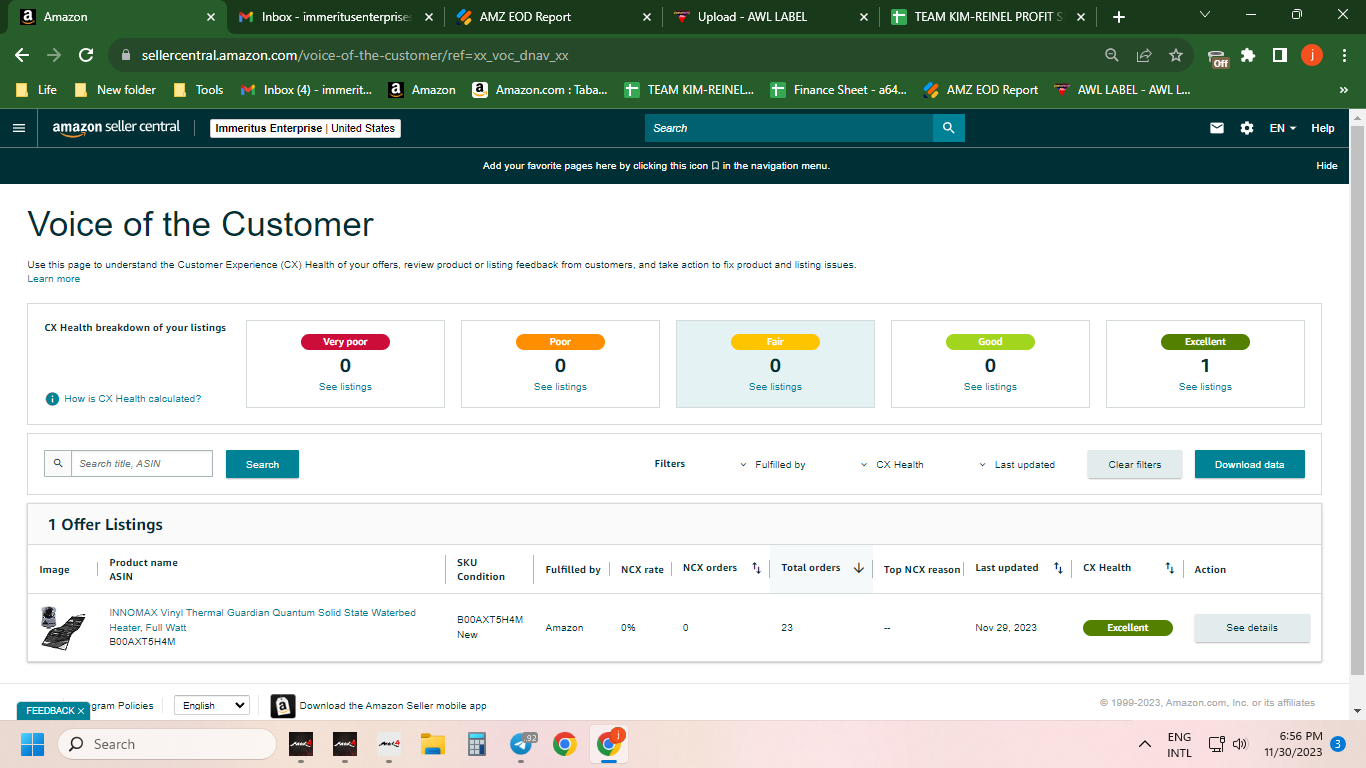Open the Chrome profile avatar
This screenshot has width=1366, height=768.
pos(1312,56)
